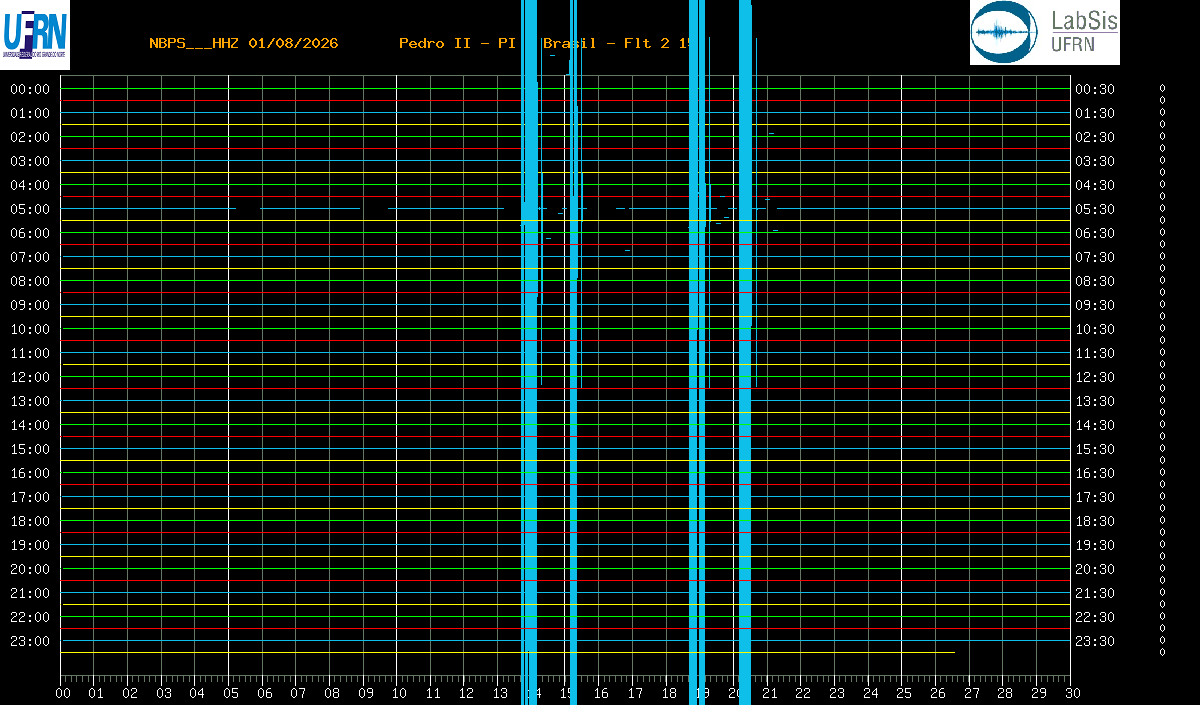1200x705 pixels.
Task: Click minute axis tick label 20
Action: pyautogui.click(x=735, y=693)
